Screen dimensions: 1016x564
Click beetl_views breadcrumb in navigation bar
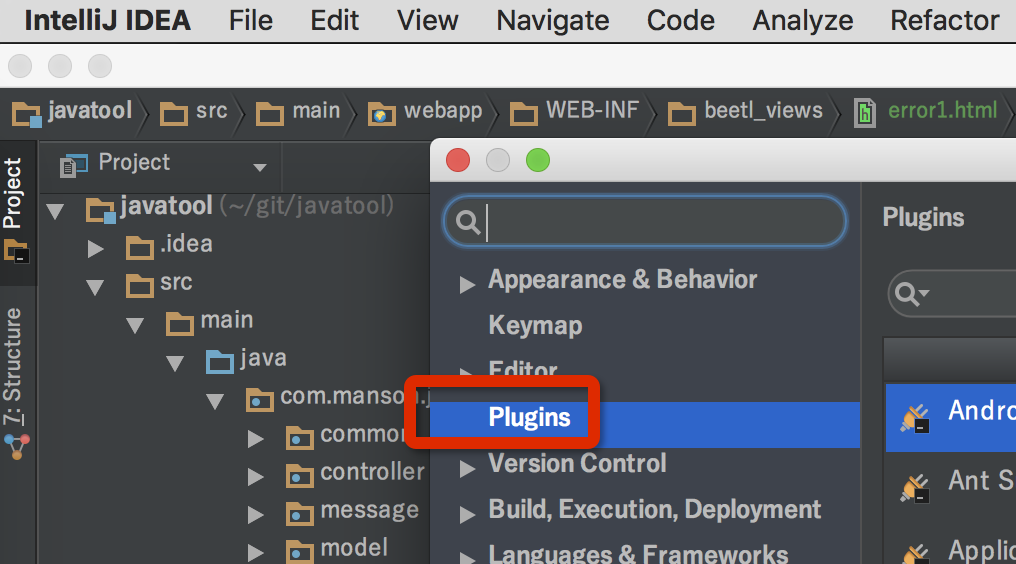pyautogui.click(x=763, y=111)
